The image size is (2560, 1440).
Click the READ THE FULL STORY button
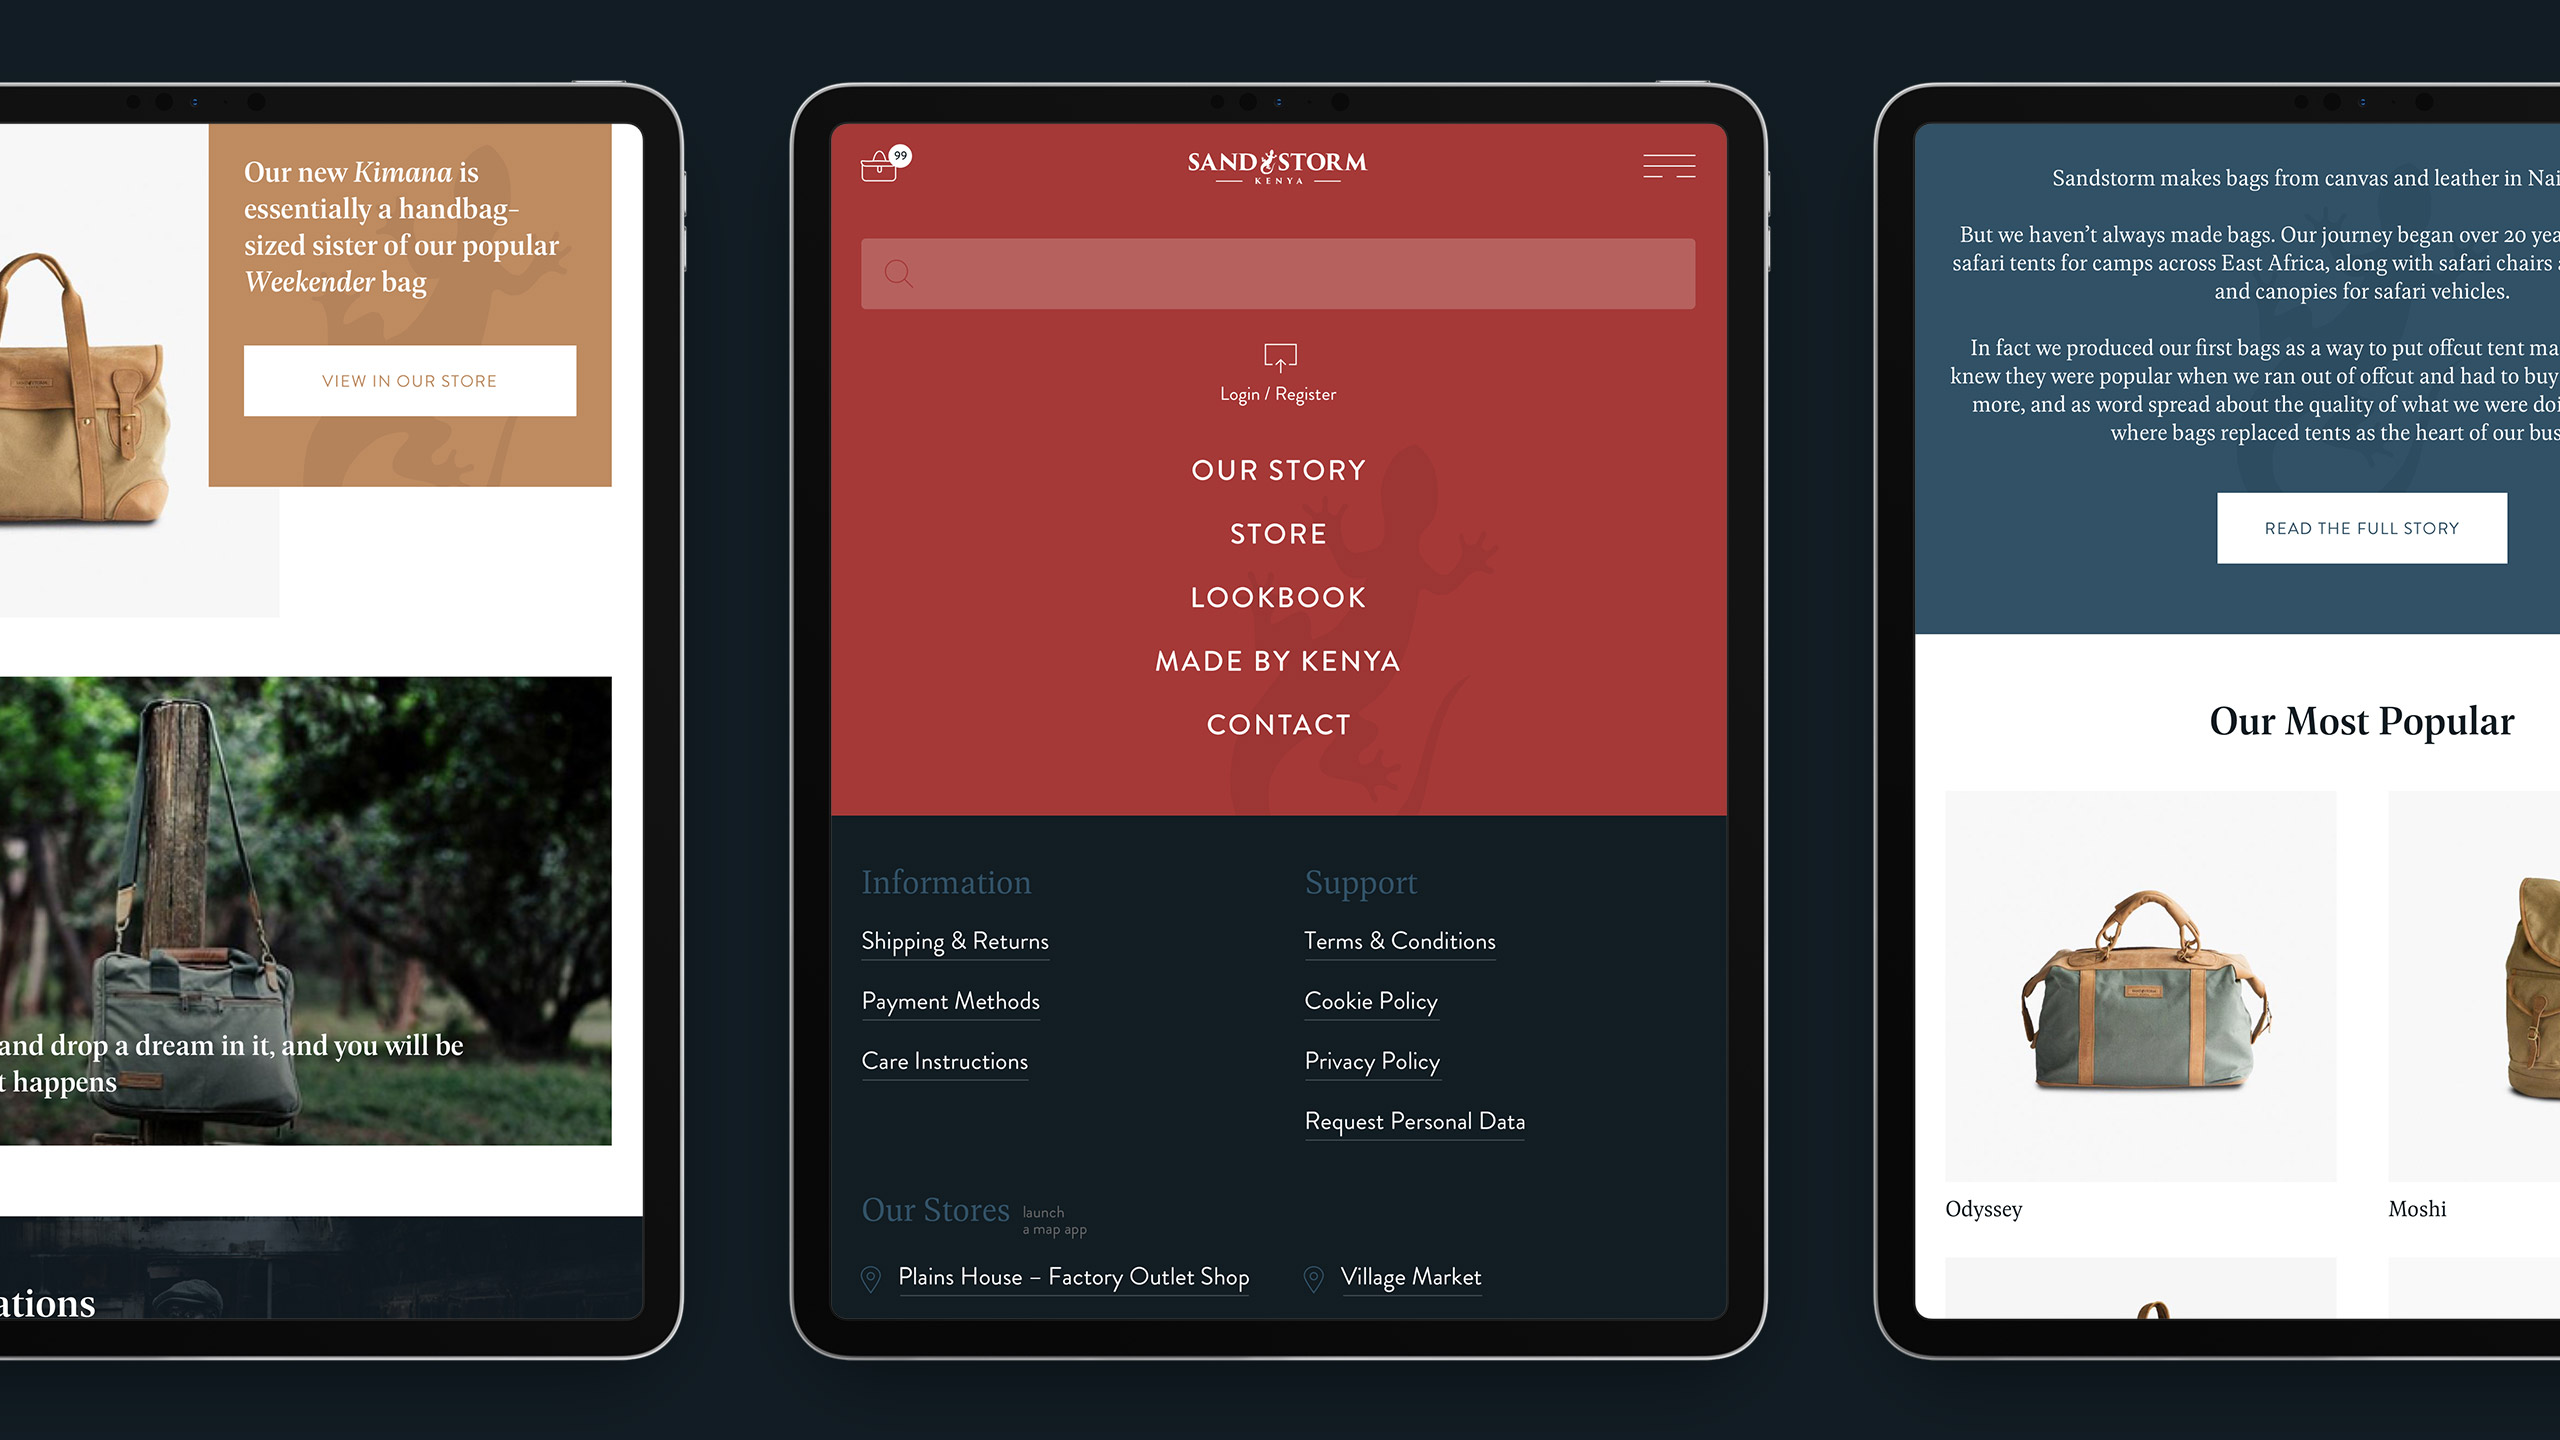[2361, 527]
